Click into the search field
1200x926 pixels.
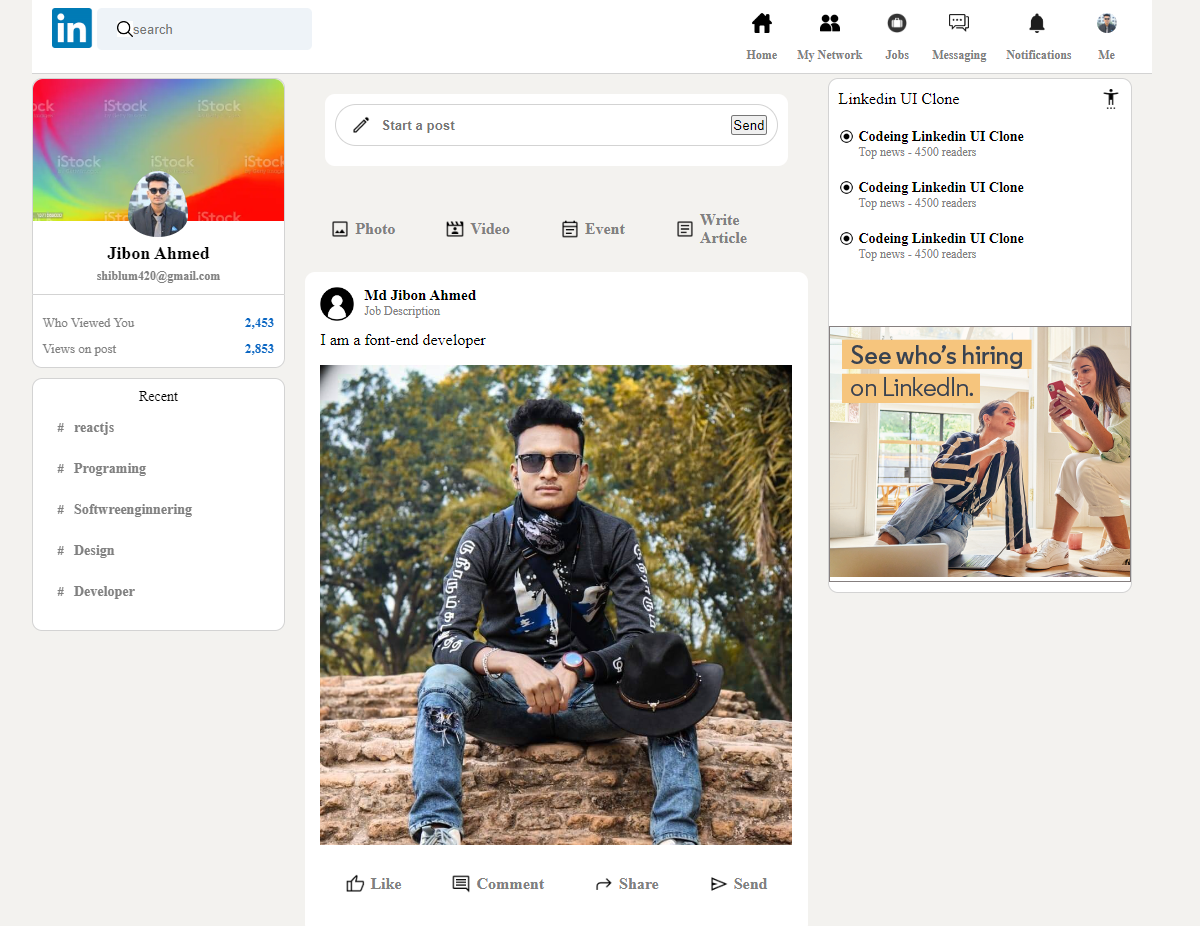[204, 29]
